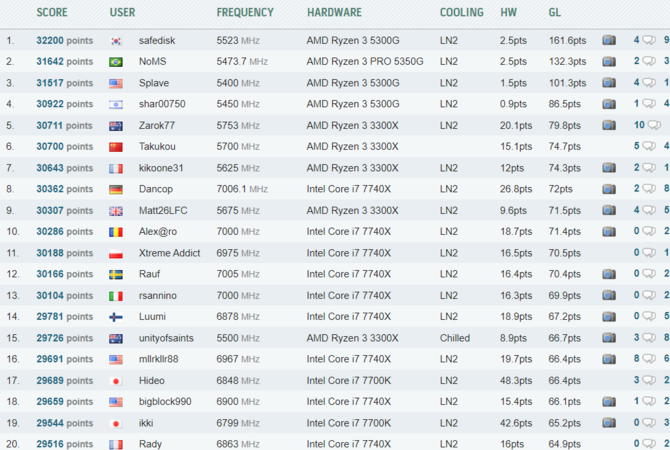Screen dimensions: 670x450
Task: Open Intel Core i7 7700K in Hideo's row
Action: 349,380
